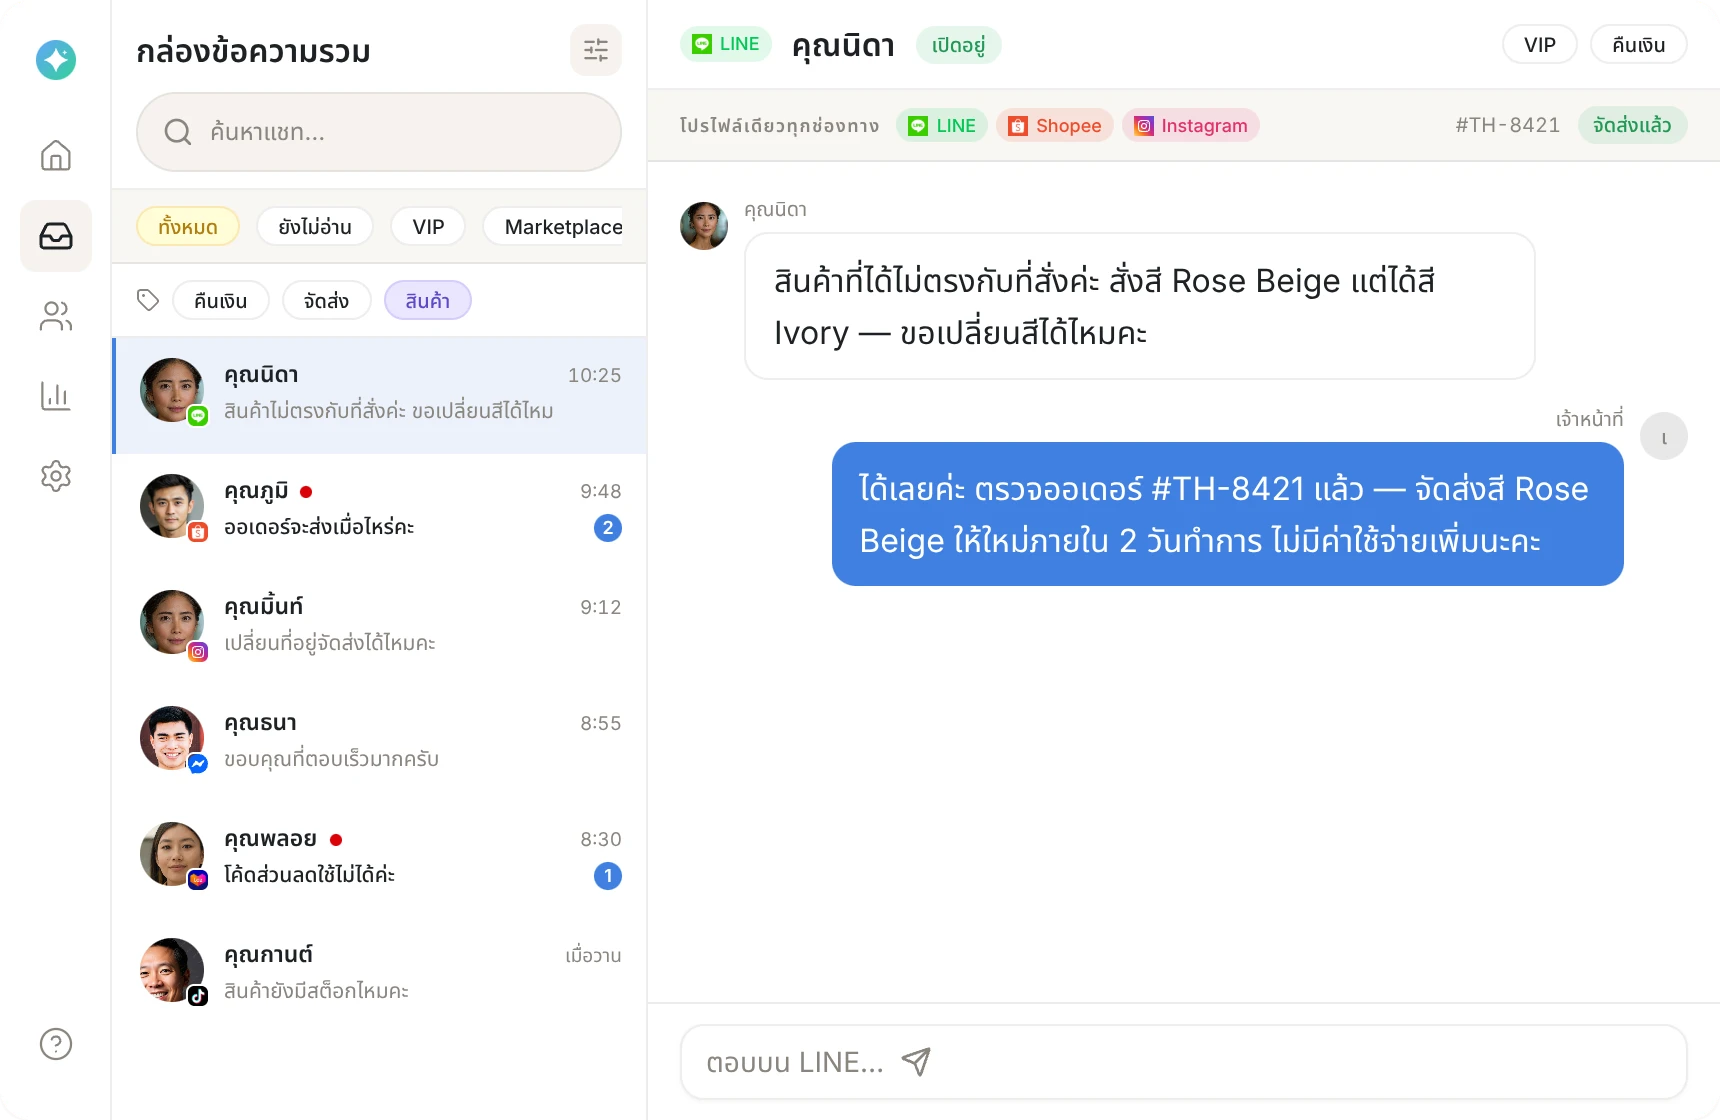
Task: Focus the ตอบบน LINE reply field
Action: pos(1184,1062)
